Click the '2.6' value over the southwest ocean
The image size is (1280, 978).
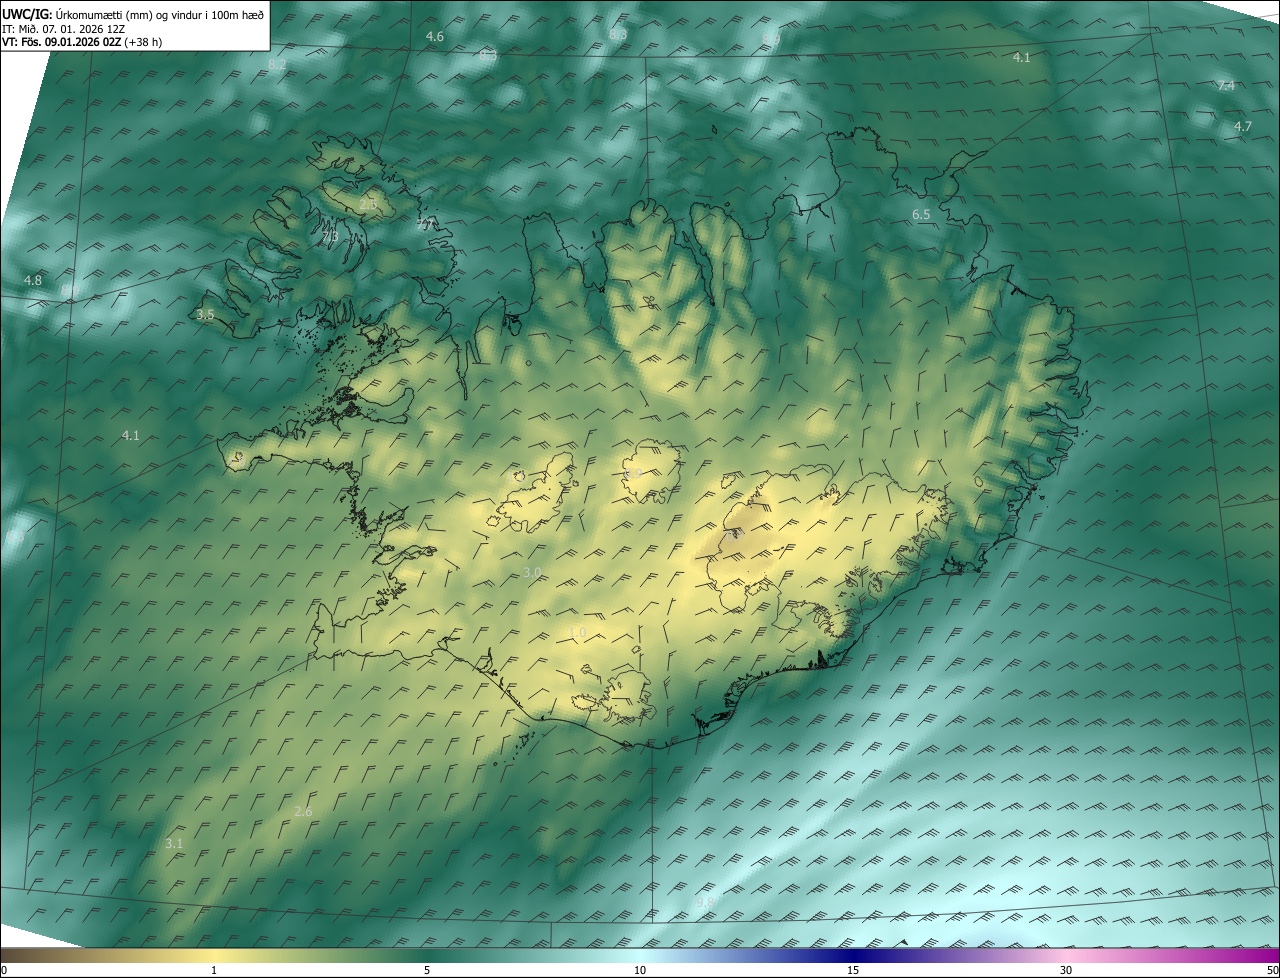pos(303,812)
